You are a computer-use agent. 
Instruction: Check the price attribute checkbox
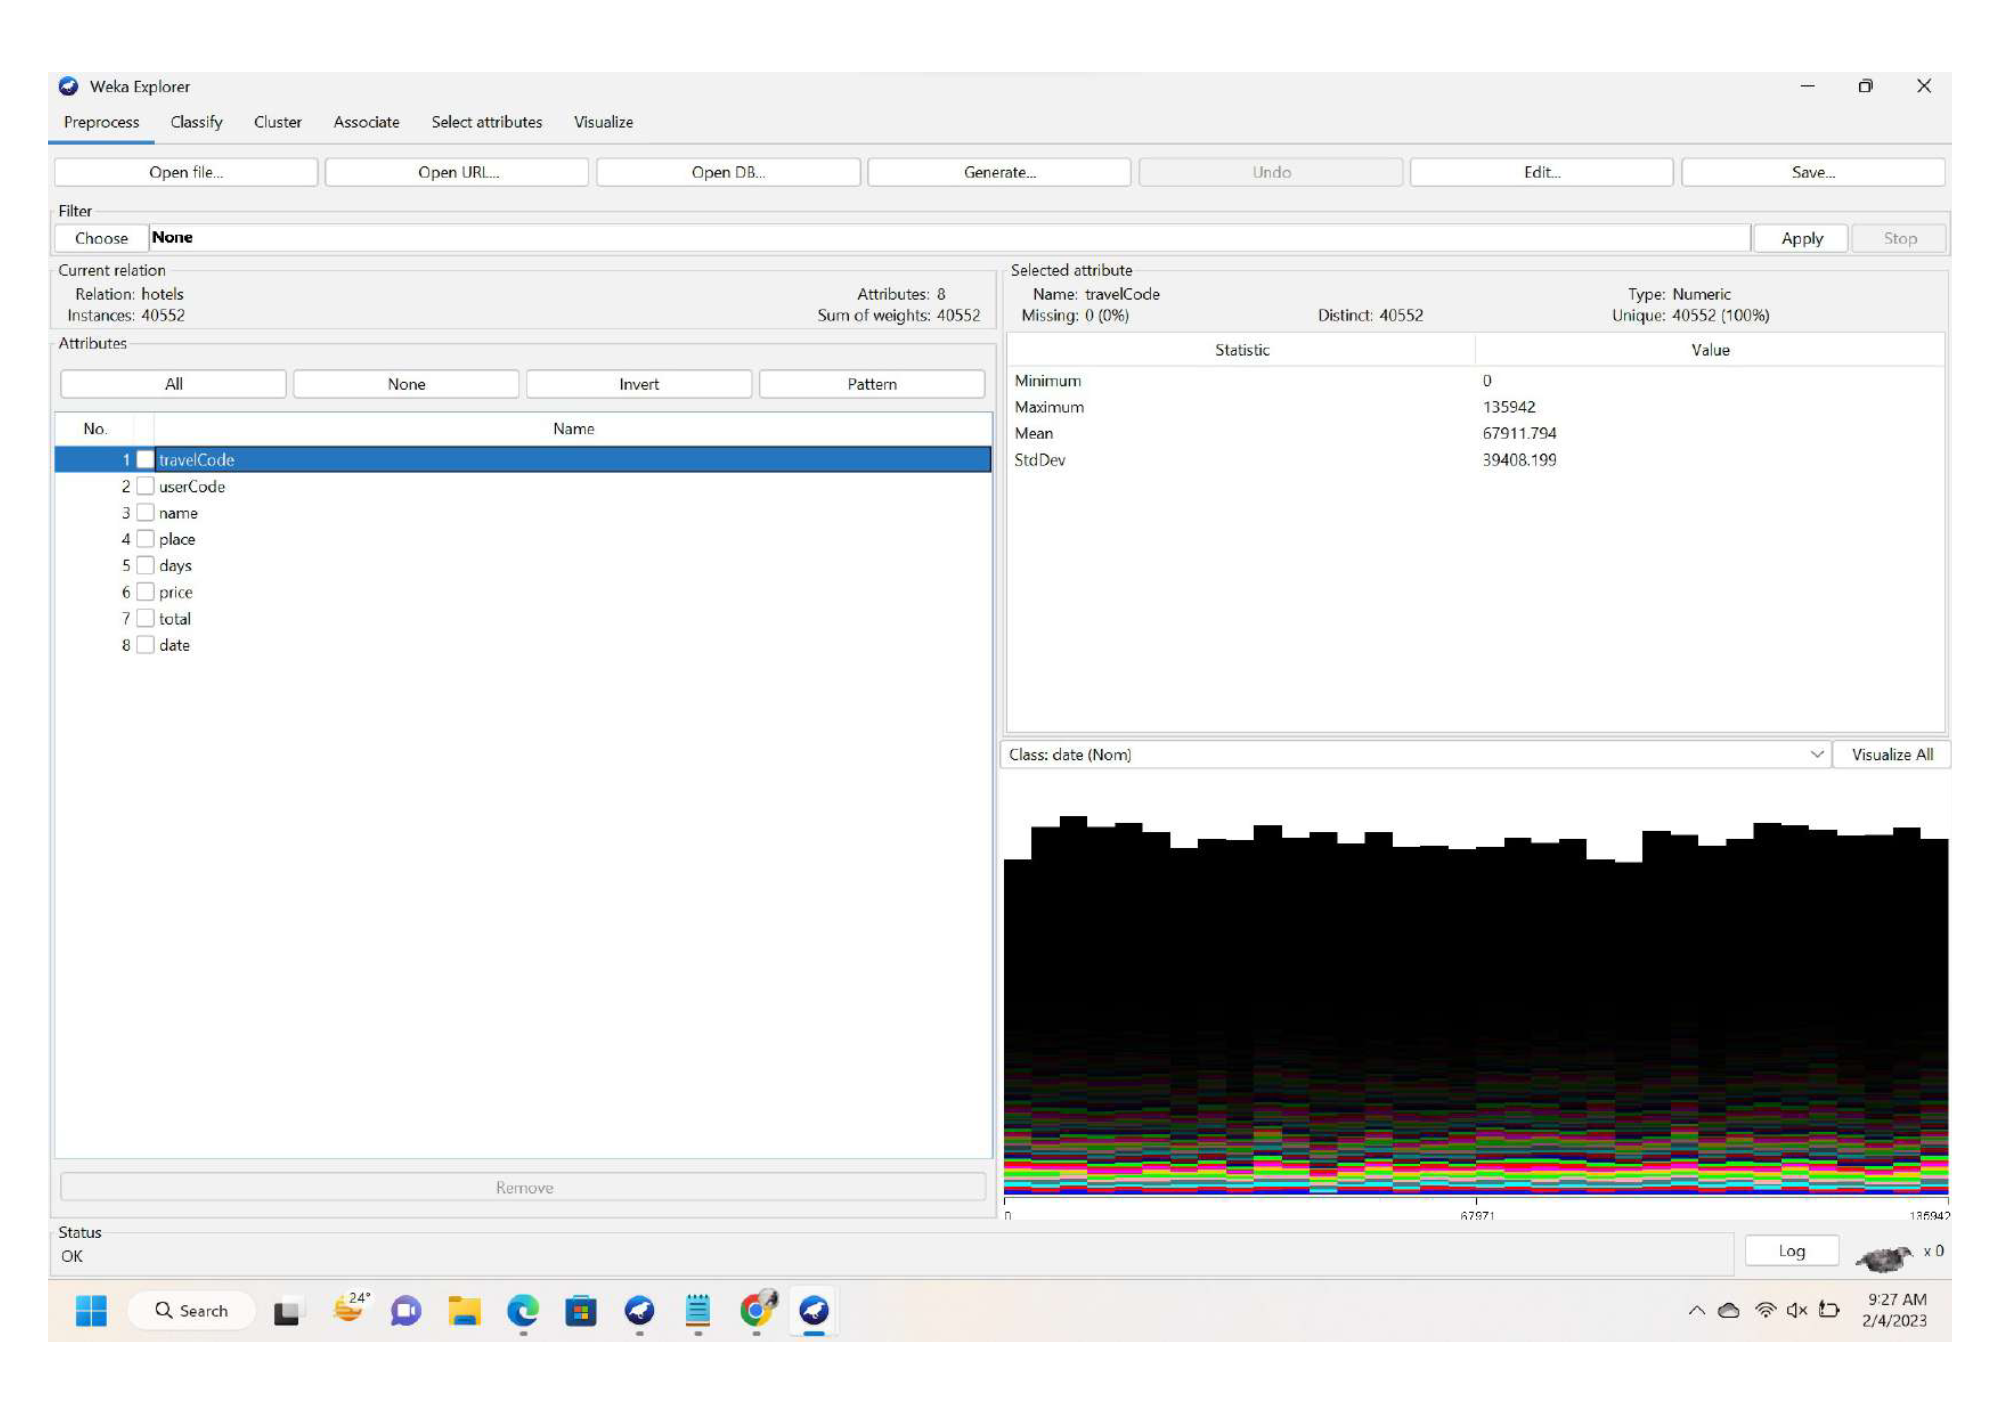click(146, 592)
